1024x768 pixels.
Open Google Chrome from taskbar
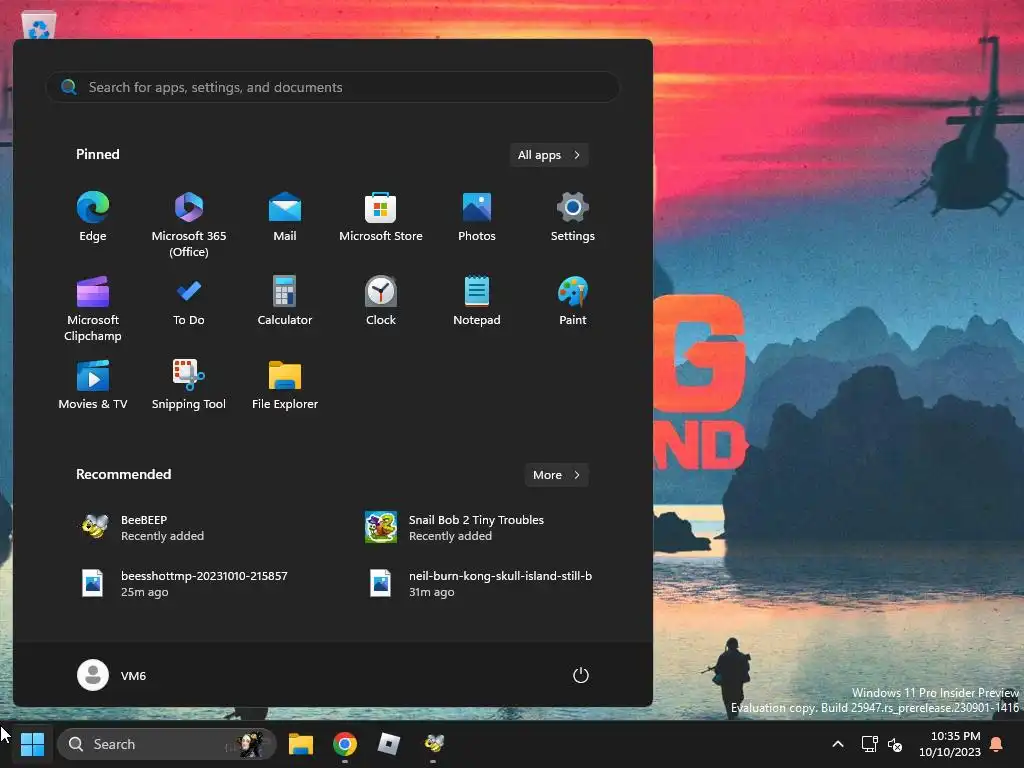coord(345,744)
